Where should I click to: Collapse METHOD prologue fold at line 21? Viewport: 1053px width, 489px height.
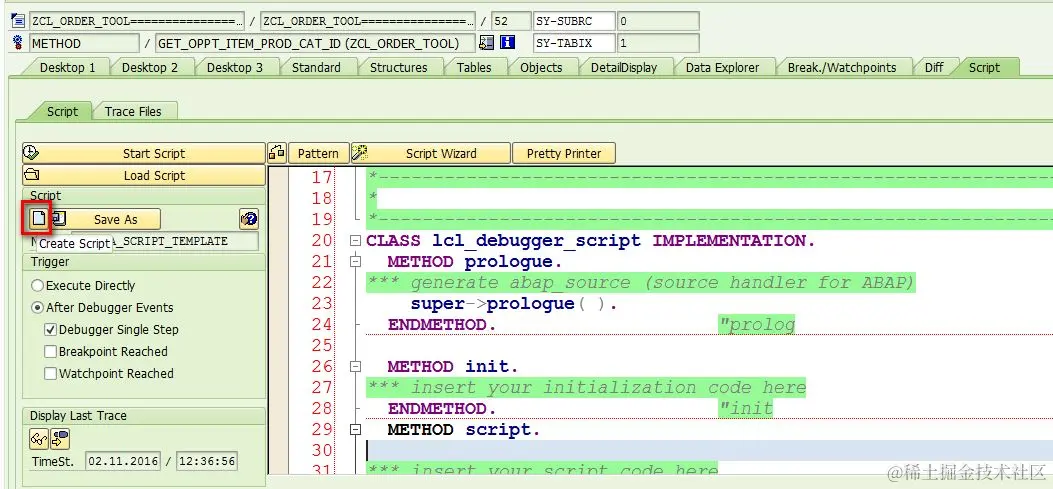coord(355,261)
